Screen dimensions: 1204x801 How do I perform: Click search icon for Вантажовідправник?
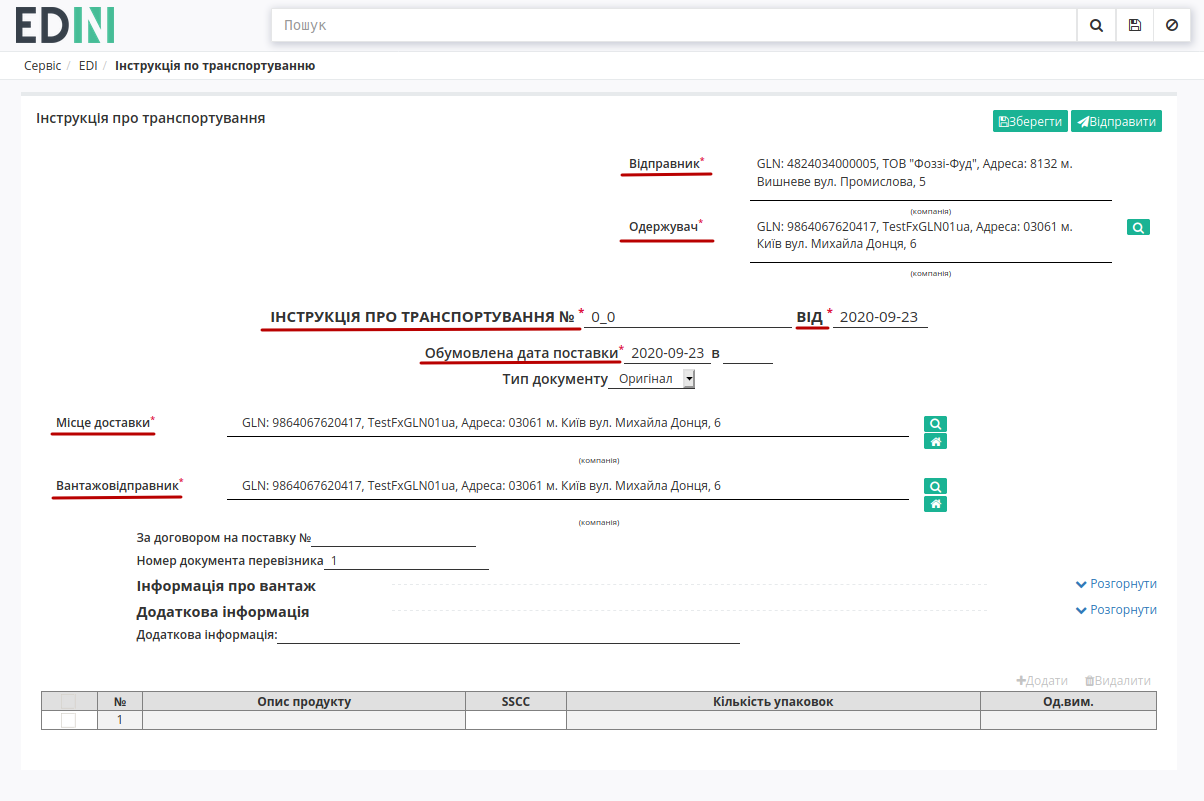[x=935, y=486]
